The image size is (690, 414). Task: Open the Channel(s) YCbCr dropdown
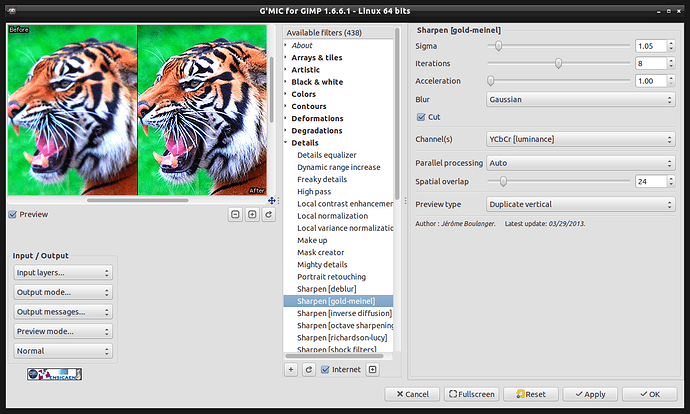(x=580, y=138)
